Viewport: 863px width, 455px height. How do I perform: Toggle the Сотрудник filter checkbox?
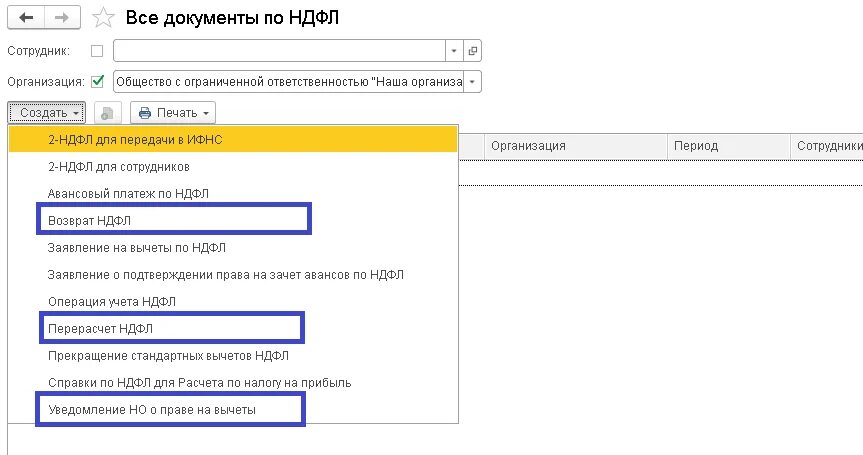pos(97,50)
